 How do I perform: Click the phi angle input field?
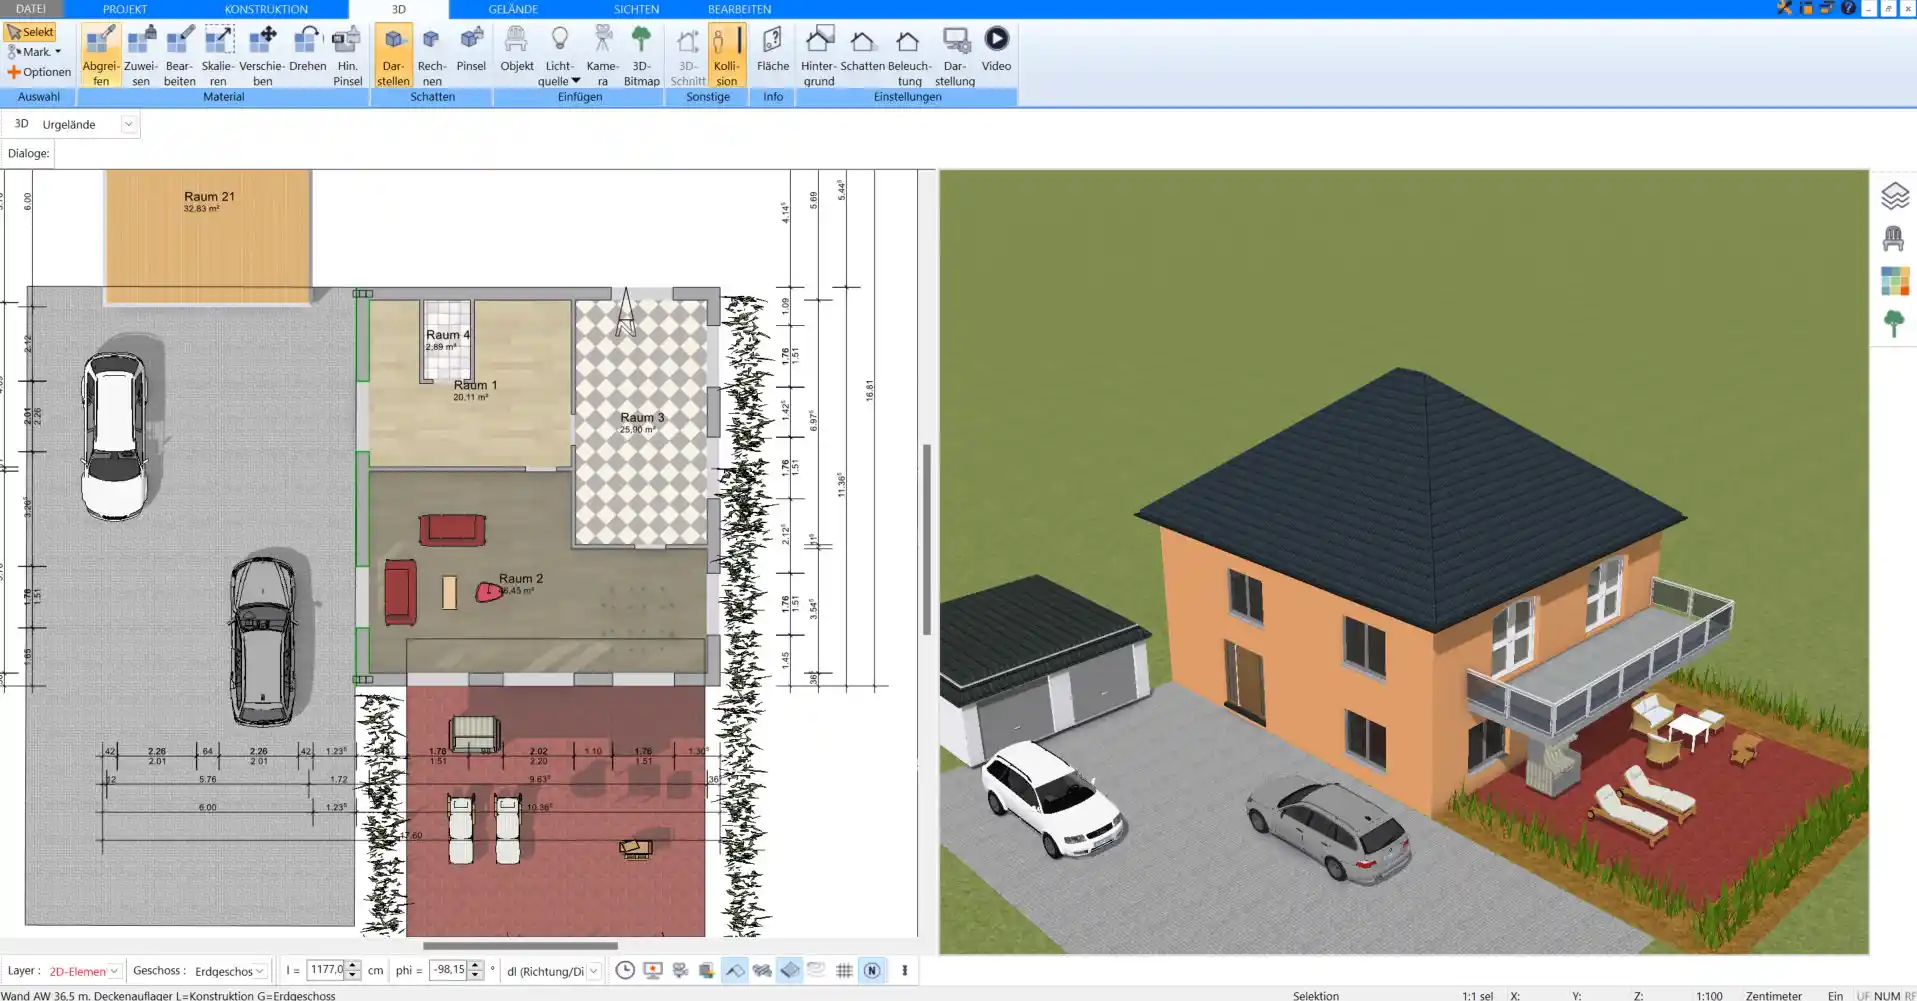[x=448, y=970]
